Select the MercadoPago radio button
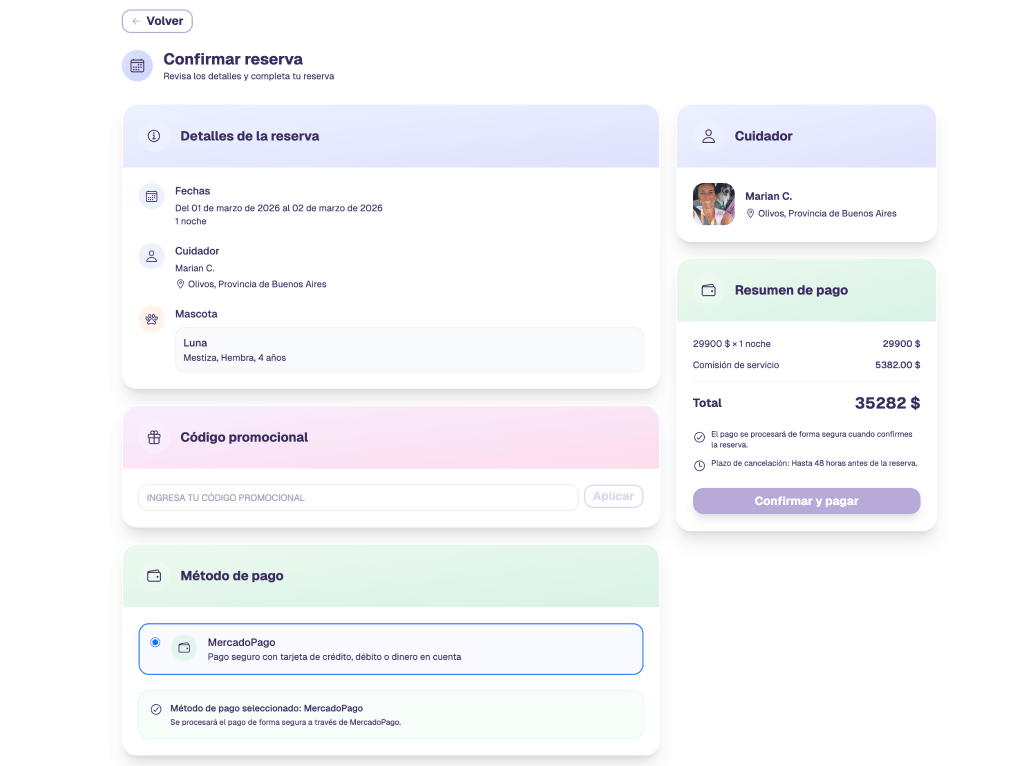The height and width of the screenshot is (766, 1024). pyautogui.click(x=155, y=642)
